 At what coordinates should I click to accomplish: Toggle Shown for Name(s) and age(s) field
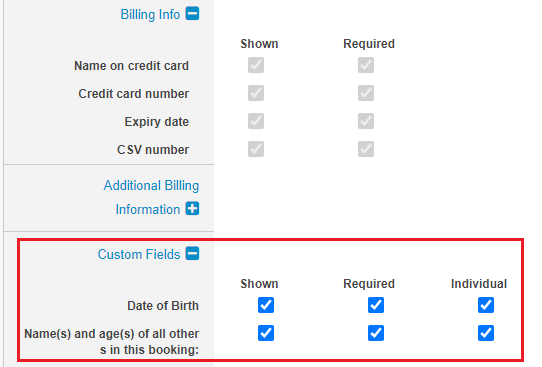click(x=266, y=333)
